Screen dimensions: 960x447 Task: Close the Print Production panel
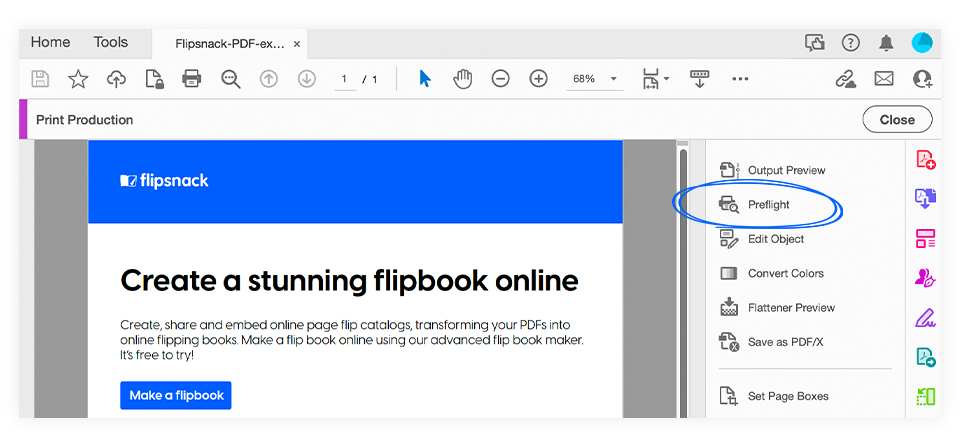click(897, 119)
